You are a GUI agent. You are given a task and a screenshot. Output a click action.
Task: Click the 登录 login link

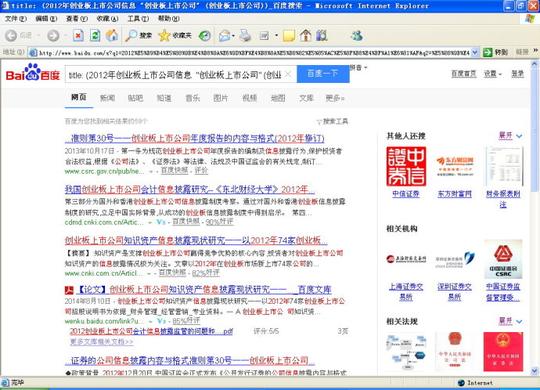pos(517,74)
